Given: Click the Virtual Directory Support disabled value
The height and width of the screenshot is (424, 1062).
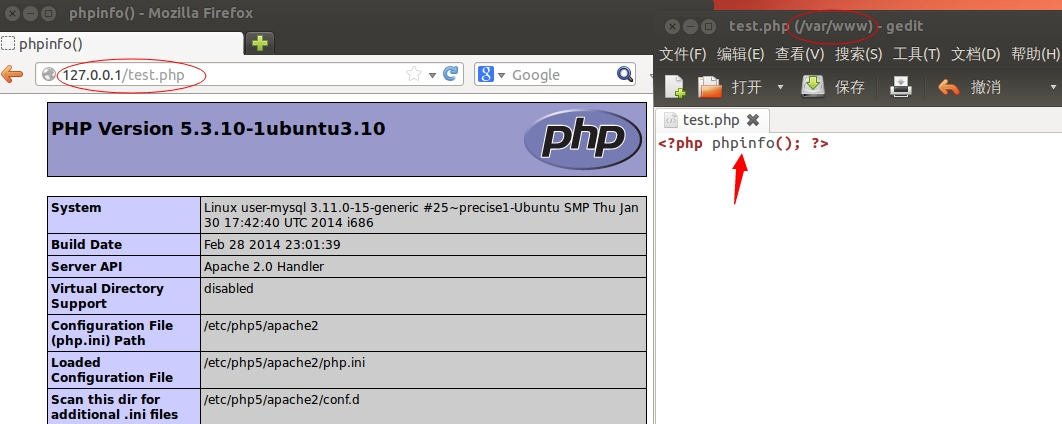Looking at the screenshot, I should [228, 289].
